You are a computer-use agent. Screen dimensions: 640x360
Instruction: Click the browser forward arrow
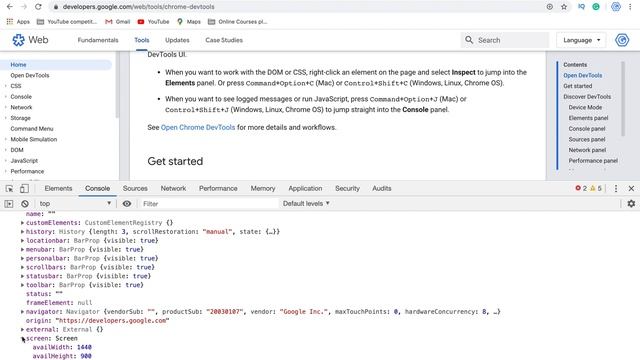24,7
